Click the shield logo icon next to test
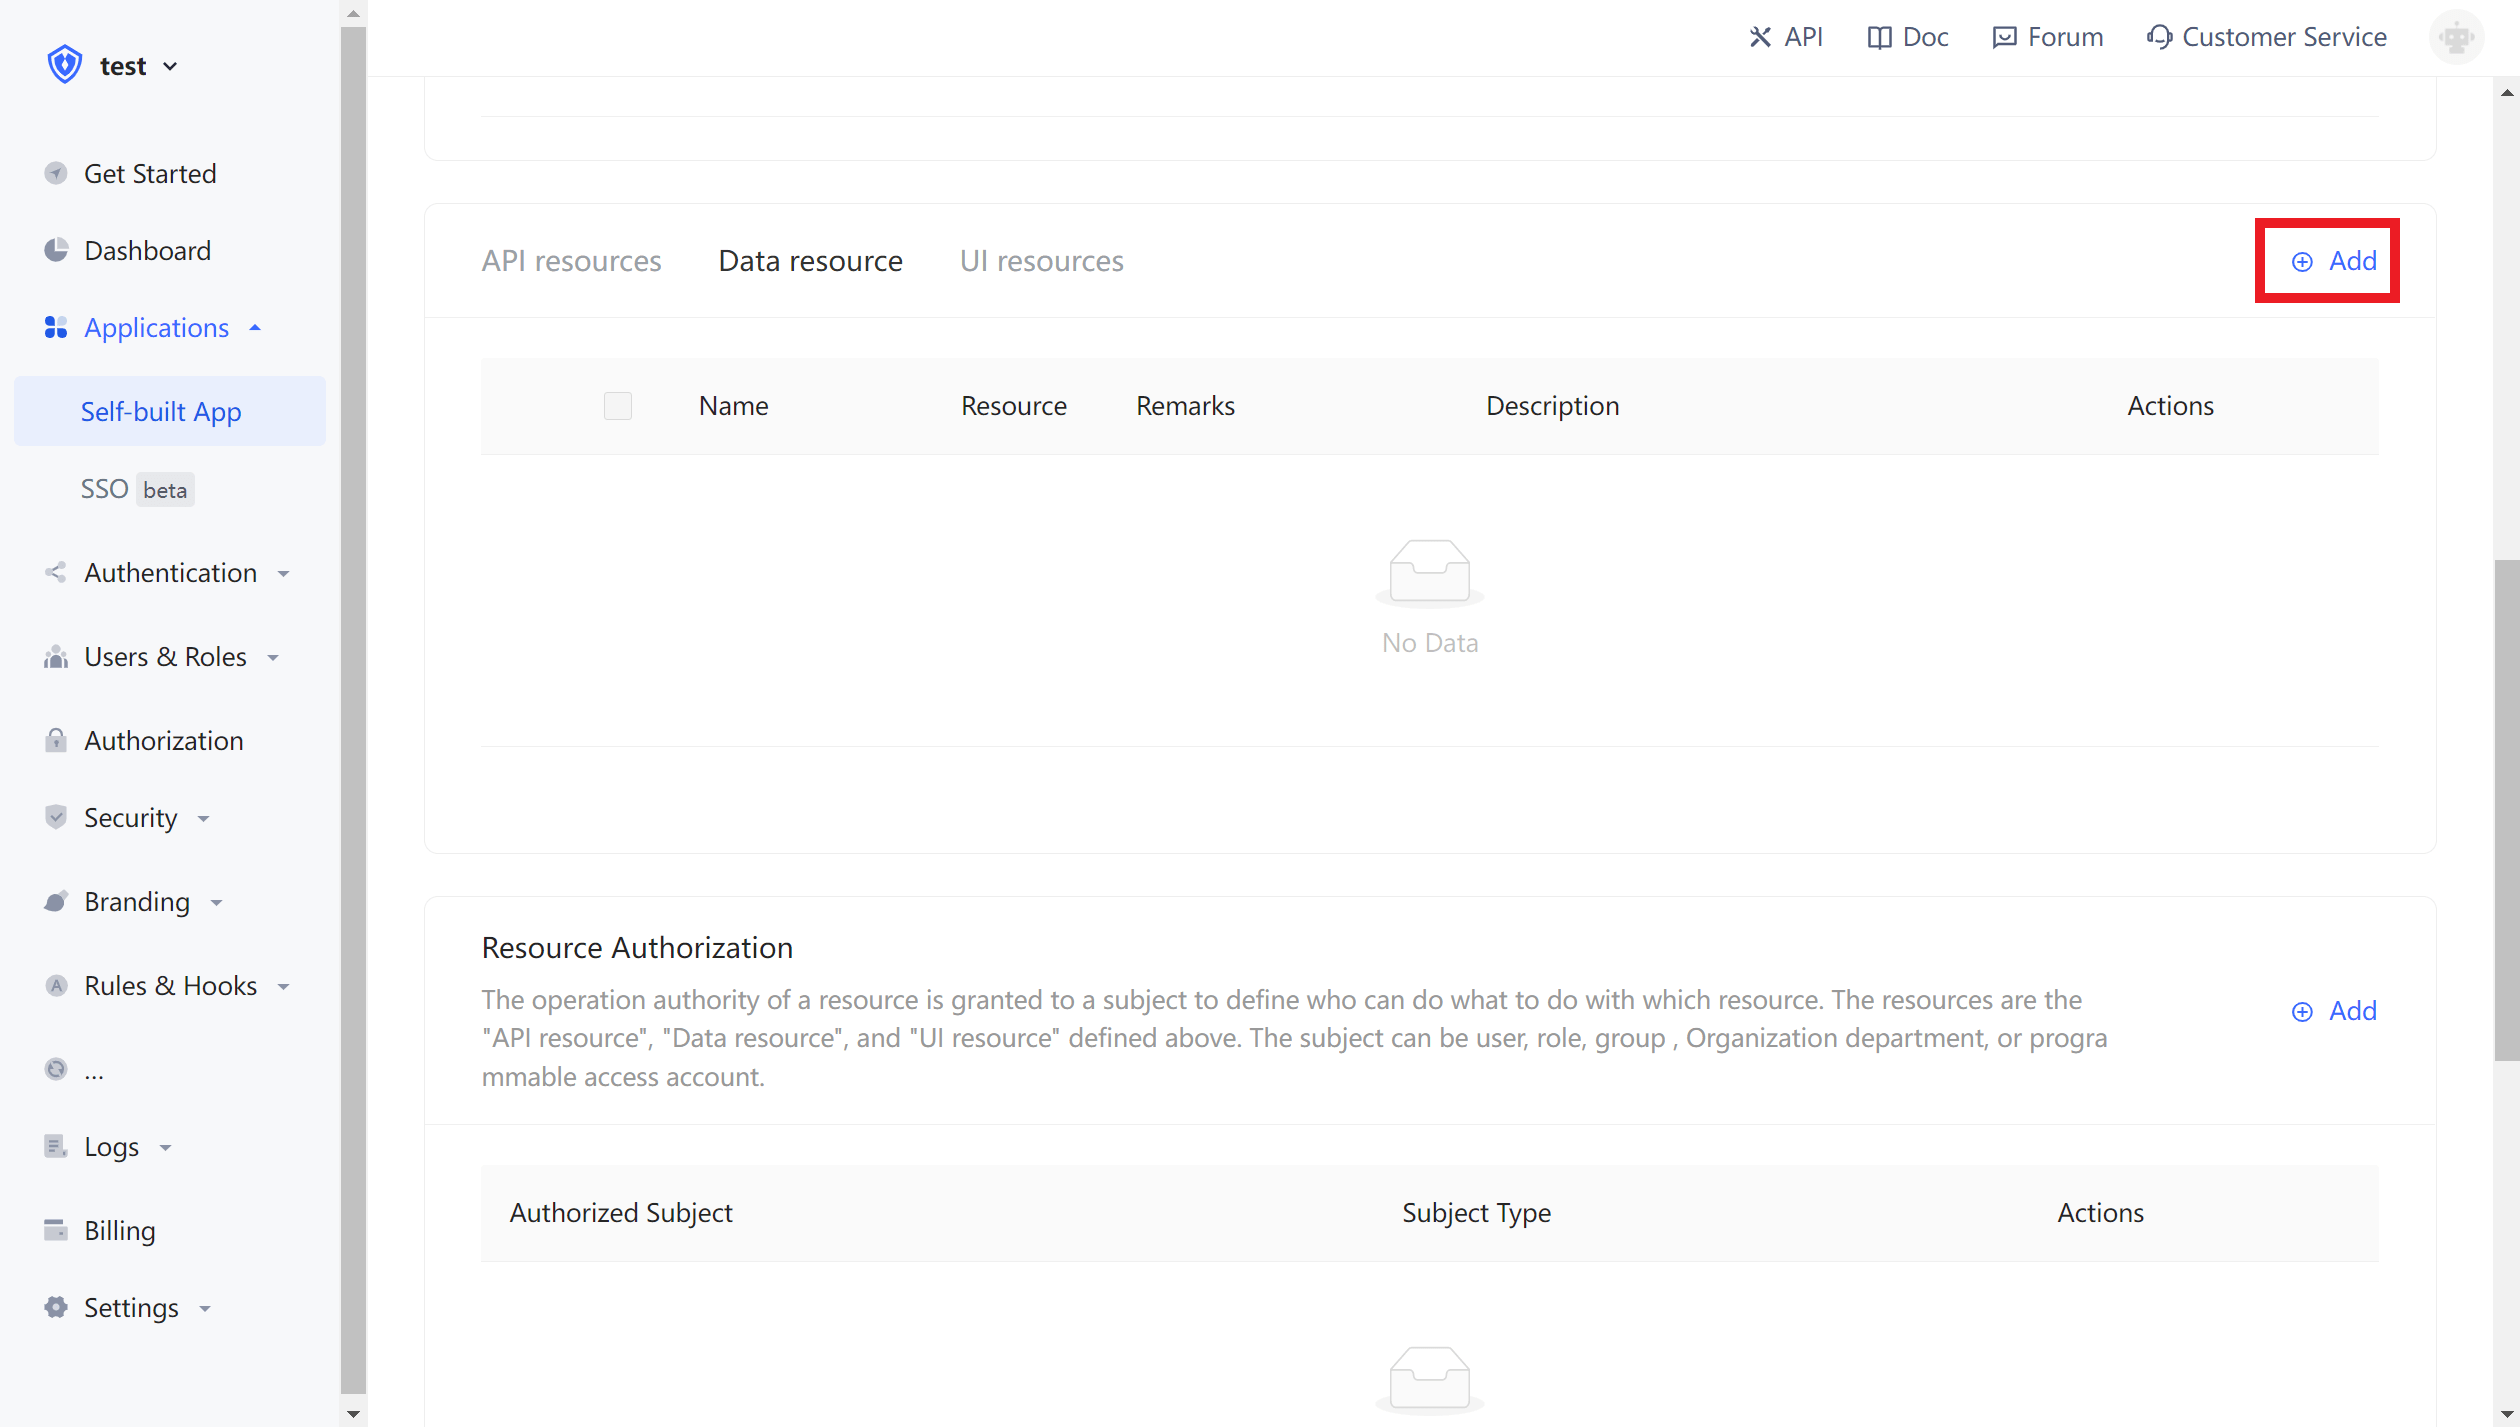Screen dimensions: 2520x1427 point(64,65)
